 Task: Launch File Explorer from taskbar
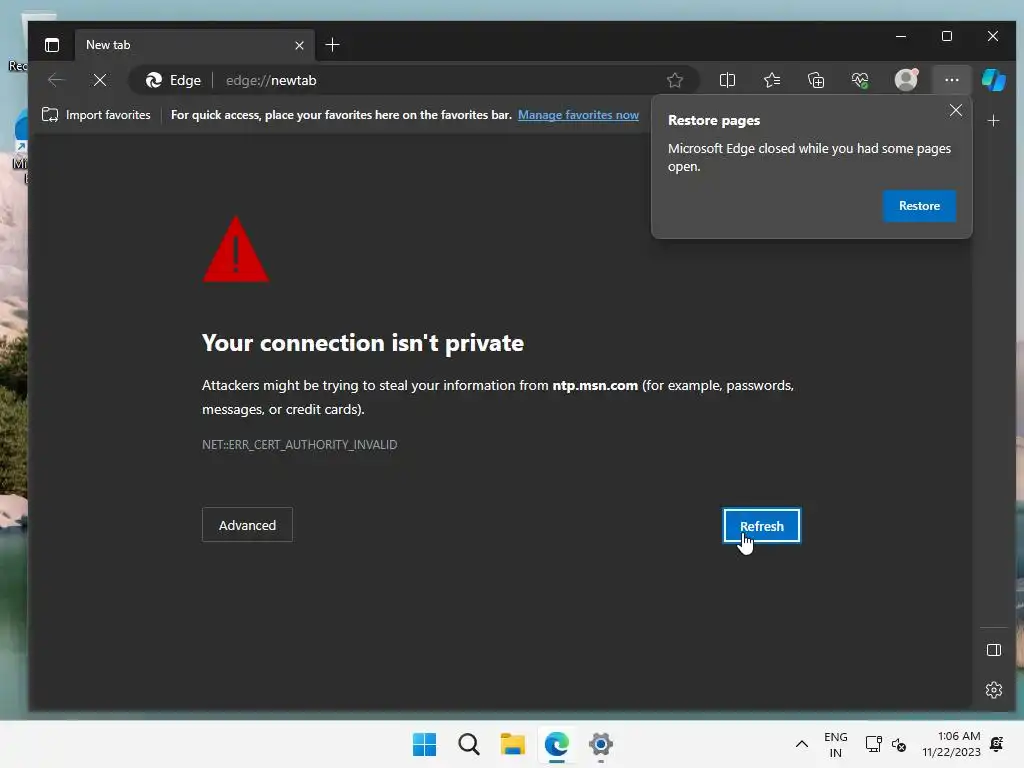click(513, 744)
